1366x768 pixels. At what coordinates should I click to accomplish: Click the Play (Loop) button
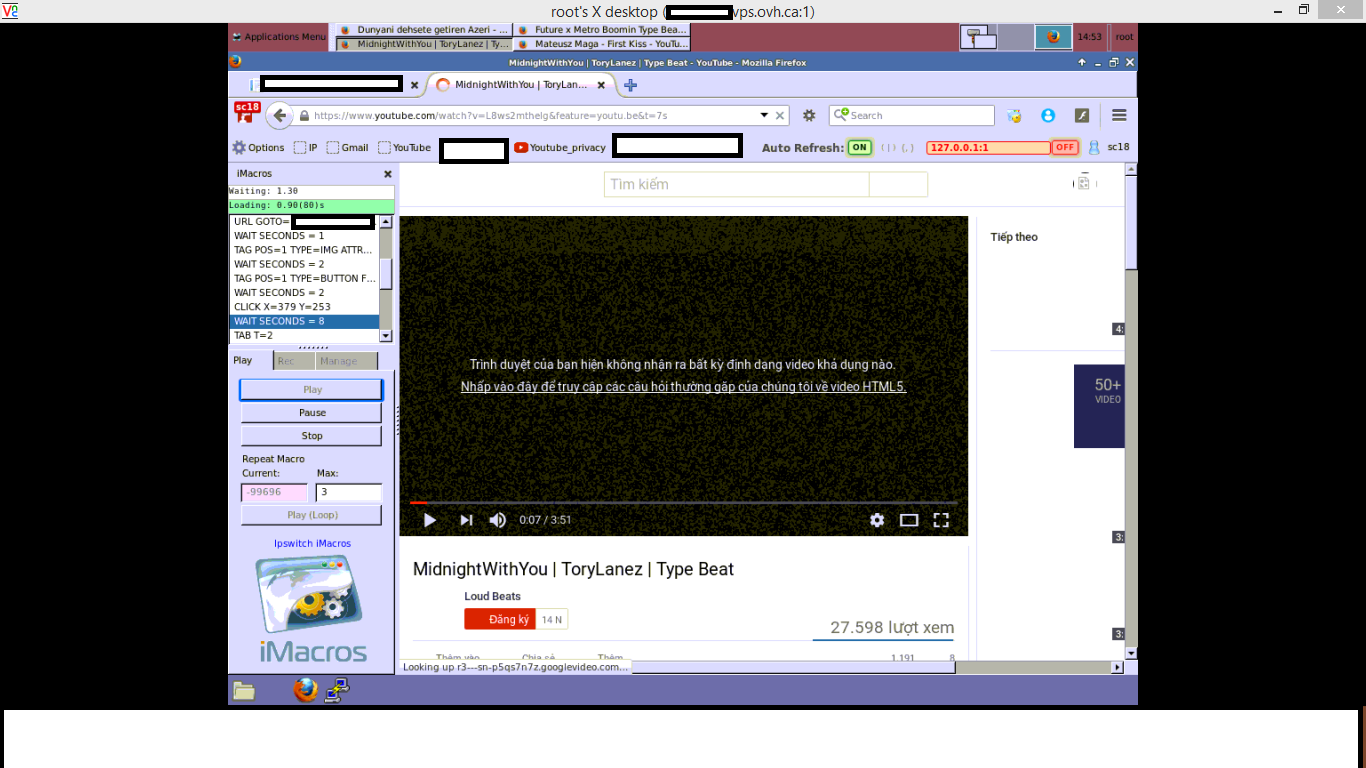311,515
